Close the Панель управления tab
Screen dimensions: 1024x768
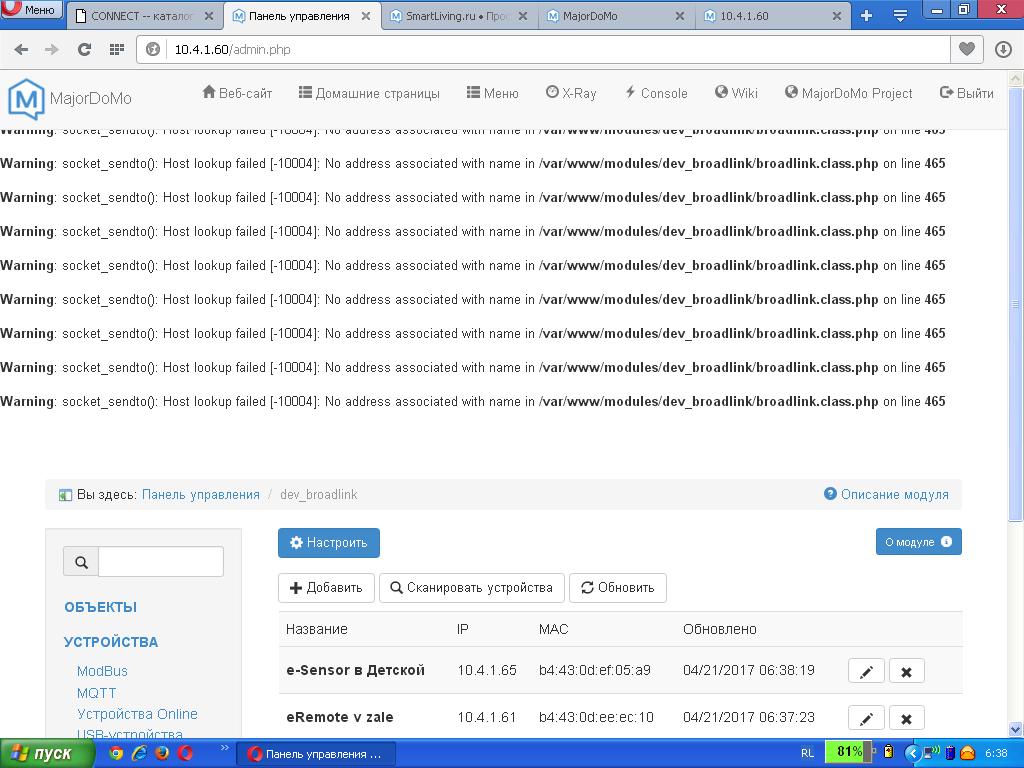(x=366, y=16)
